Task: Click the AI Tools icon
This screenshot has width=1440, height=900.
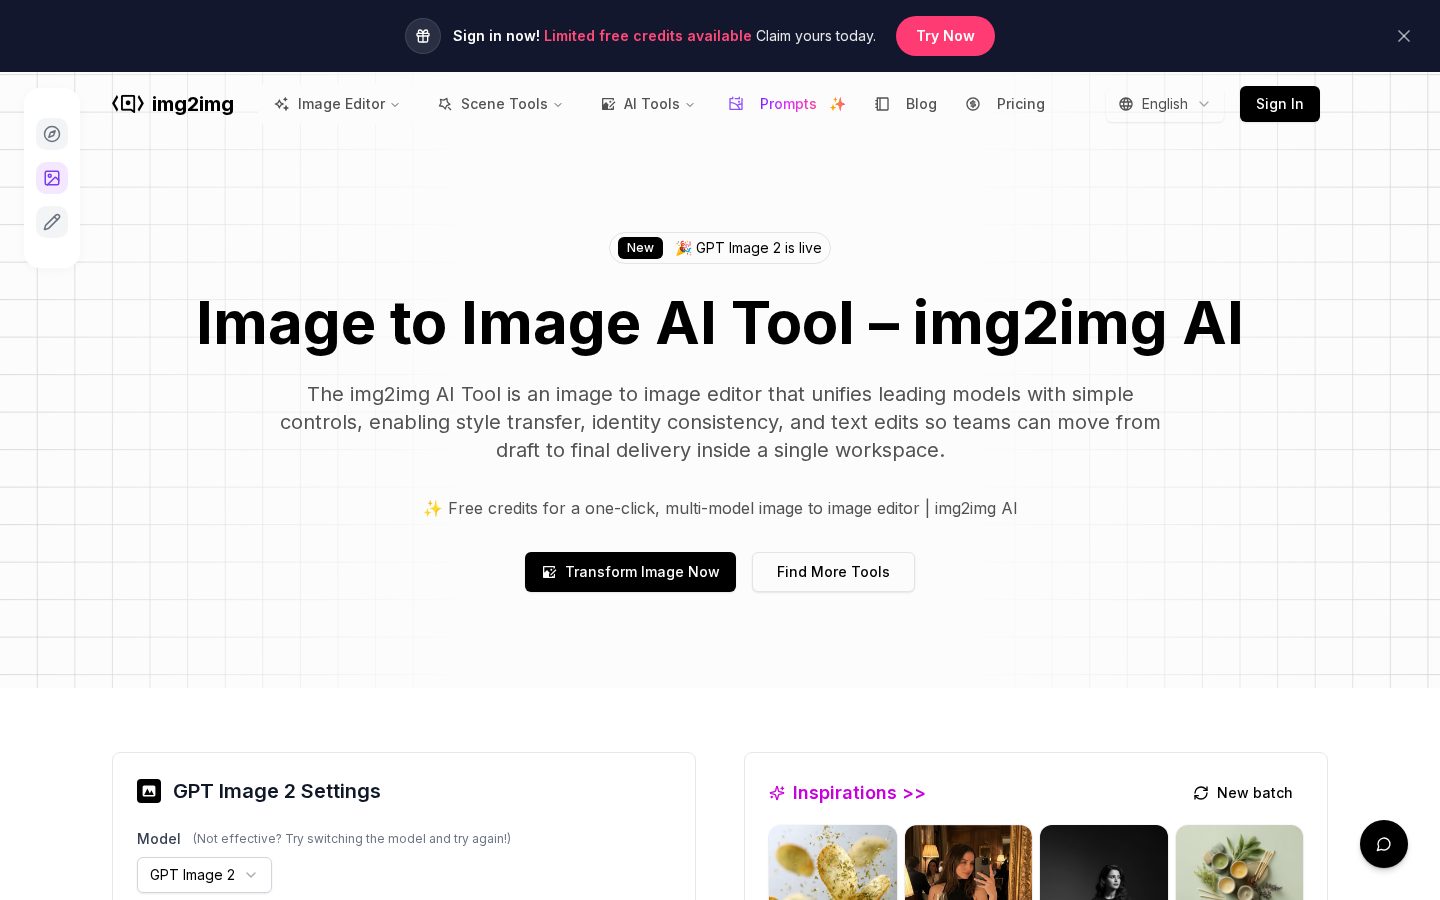Action: (x=608, y=104)
